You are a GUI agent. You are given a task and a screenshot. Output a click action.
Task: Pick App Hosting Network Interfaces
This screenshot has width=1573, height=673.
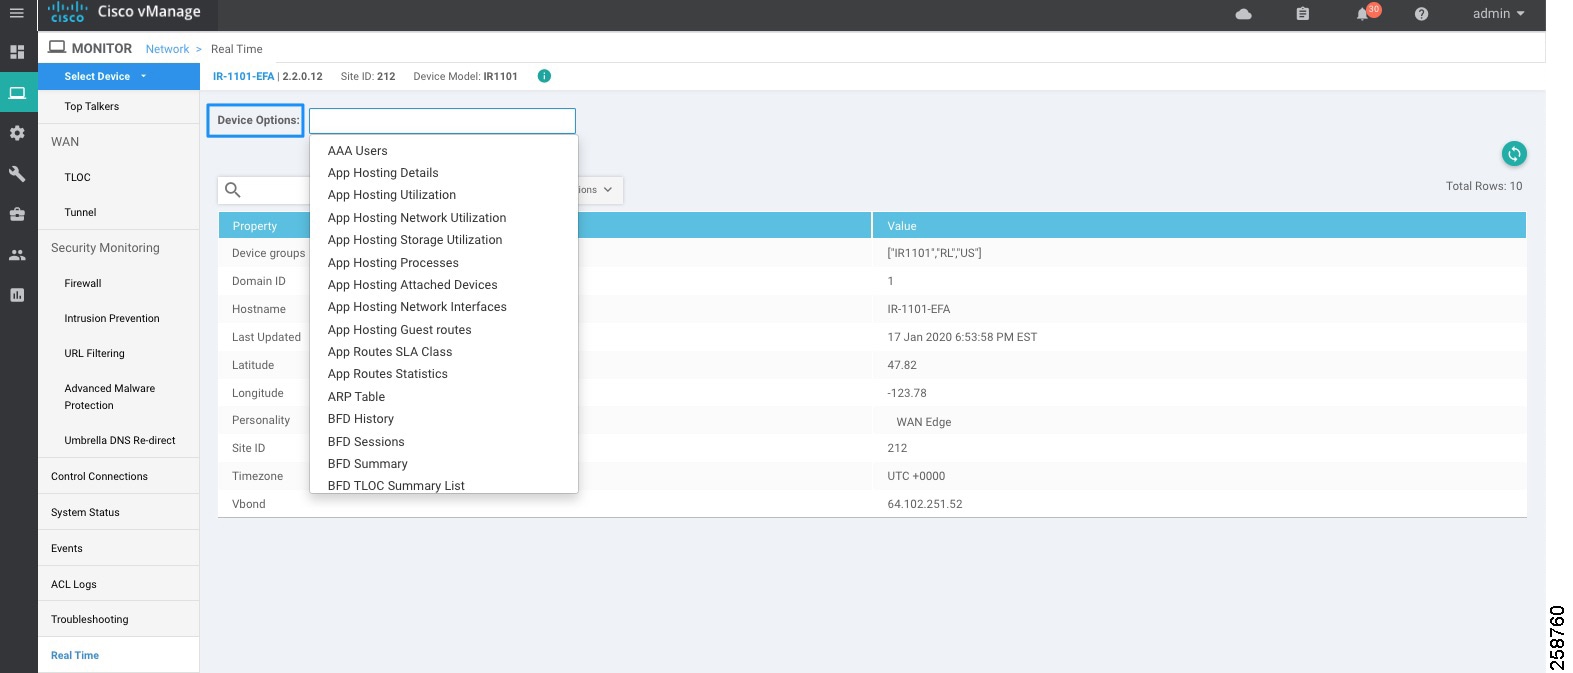(x=417, y=307)
